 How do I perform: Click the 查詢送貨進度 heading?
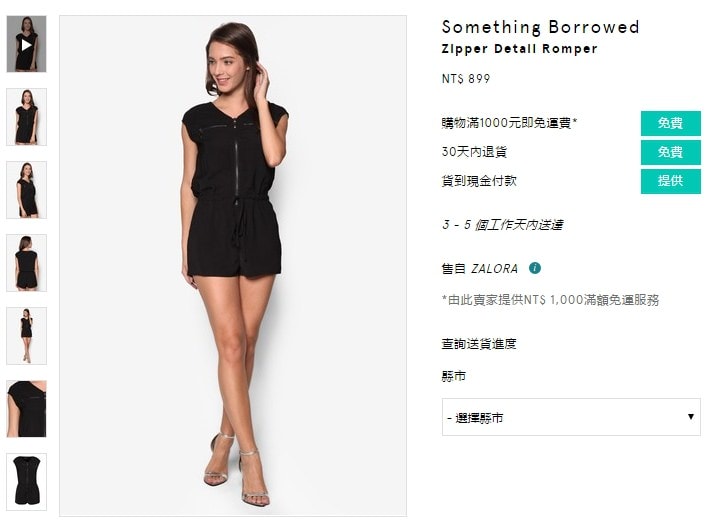pyautogui.click(x=479, y=344)
